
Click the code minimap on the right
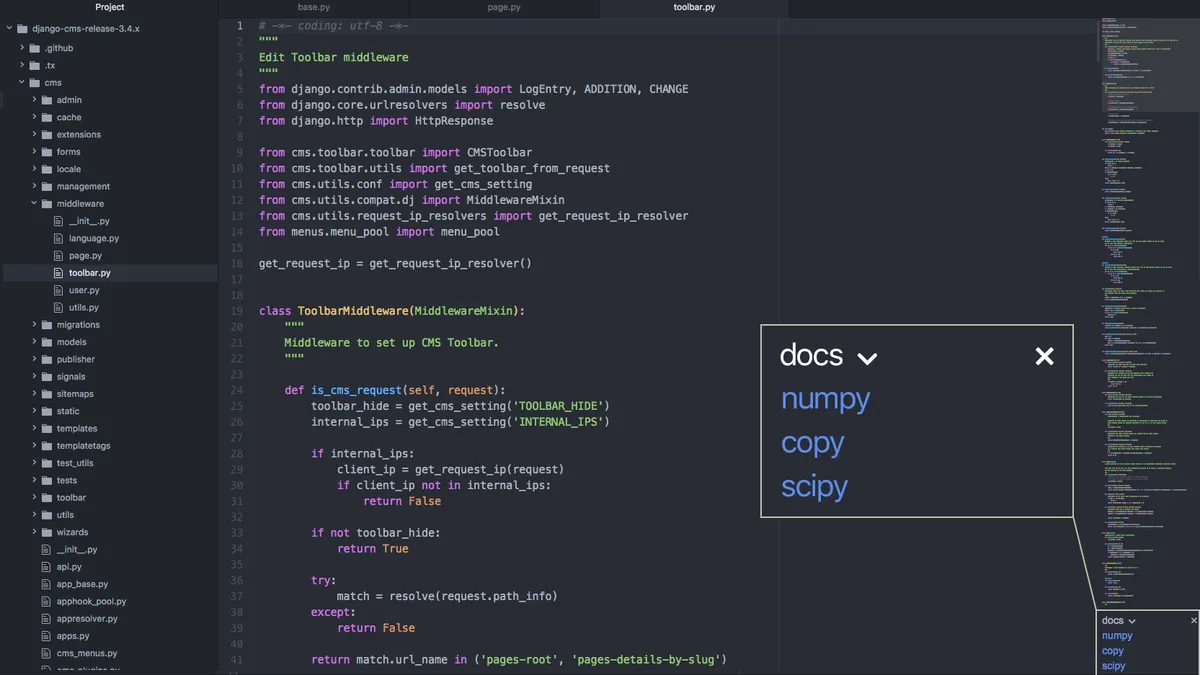click(1147, 310)
